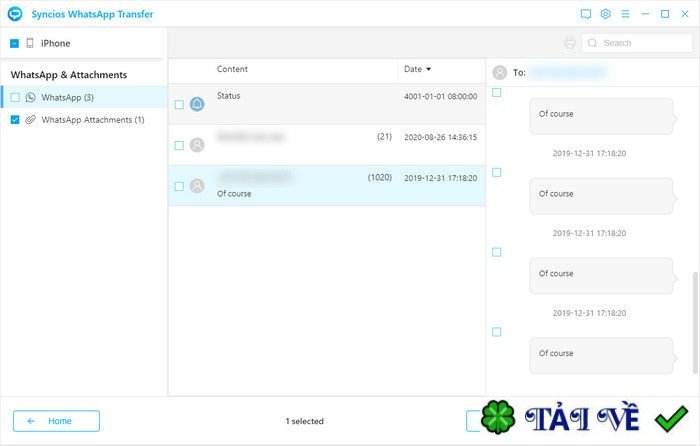This screenshot has height=446, width=700.
Task: Click the printer icon next to search
Action: tap(570, 43)
